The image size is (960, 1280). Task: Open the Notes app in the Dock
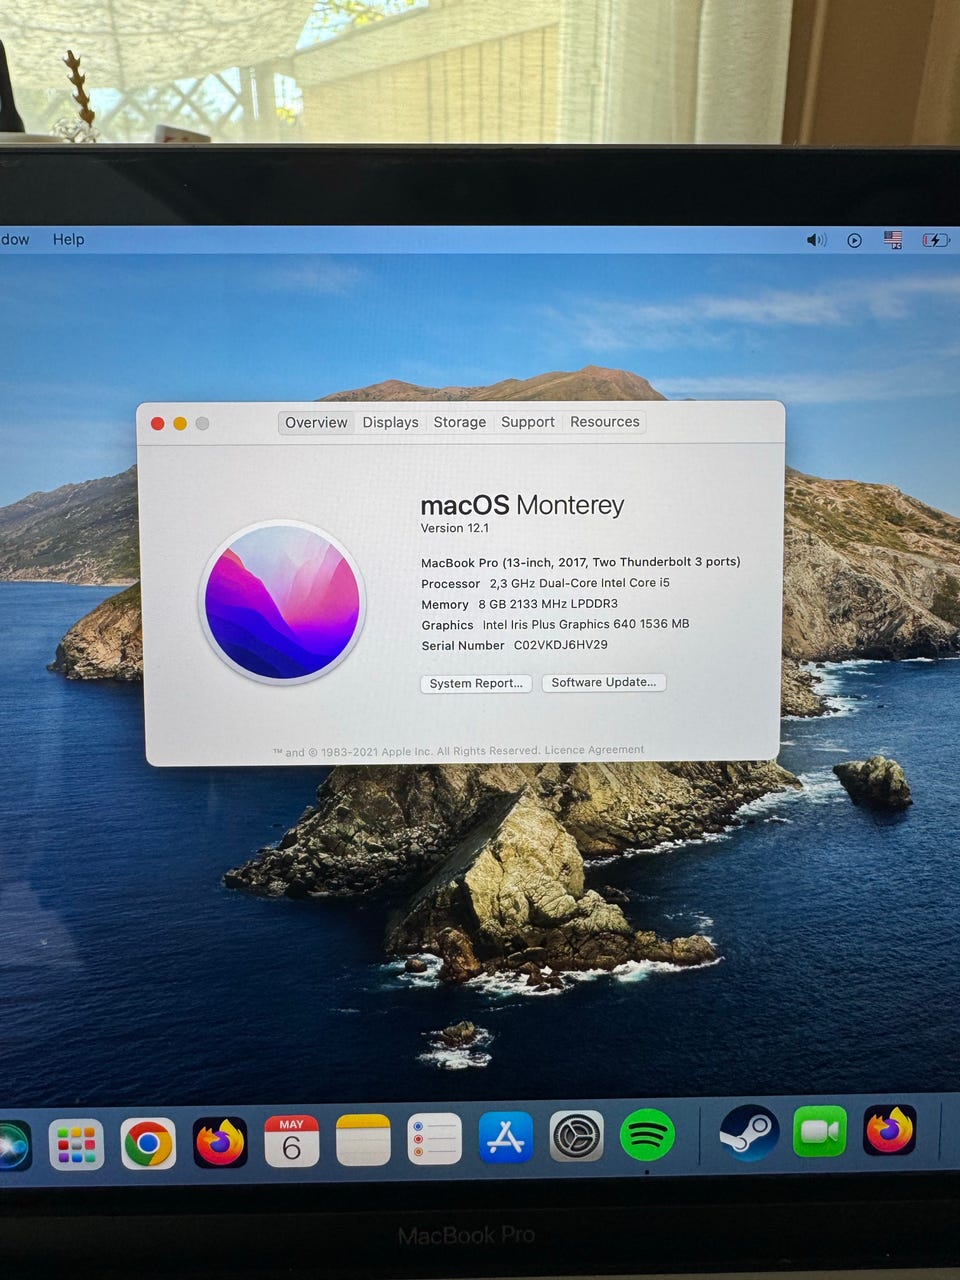click(x=363, y=1140)
